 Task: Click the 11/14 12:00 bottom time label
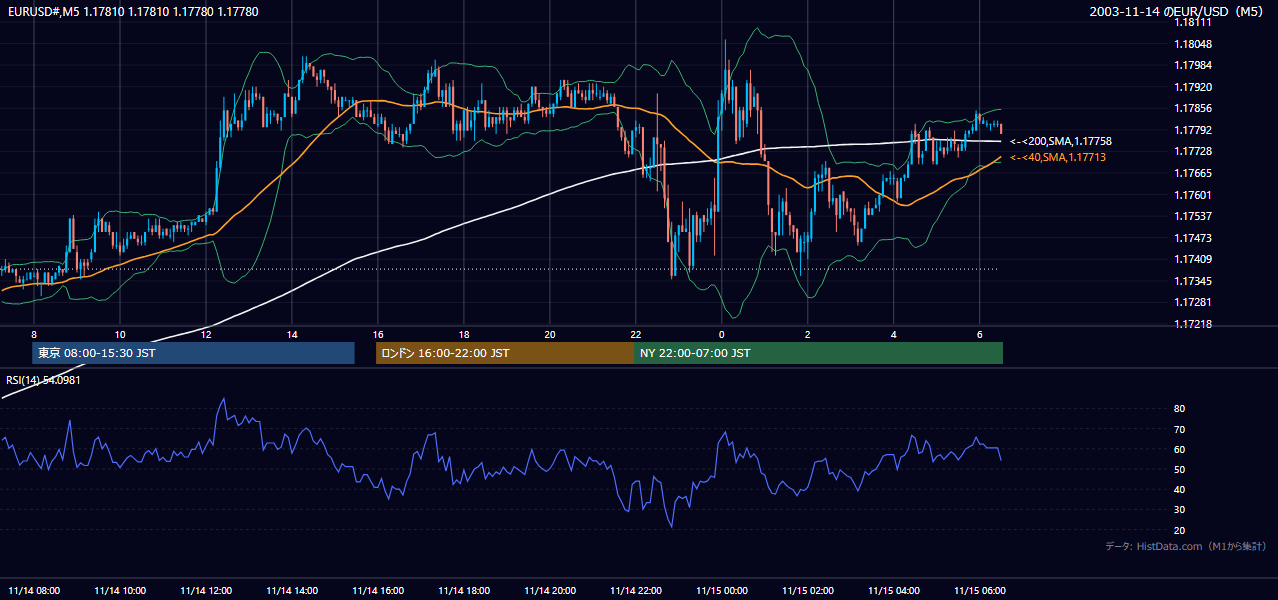tap(206, 591)
